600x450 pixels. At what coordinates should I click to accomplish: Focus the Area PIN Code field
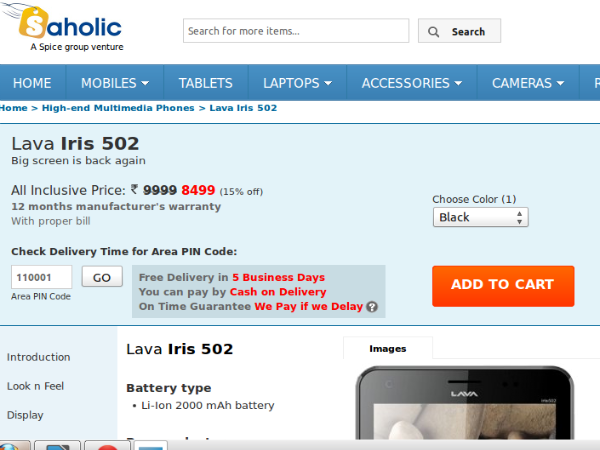coord(42,277)
